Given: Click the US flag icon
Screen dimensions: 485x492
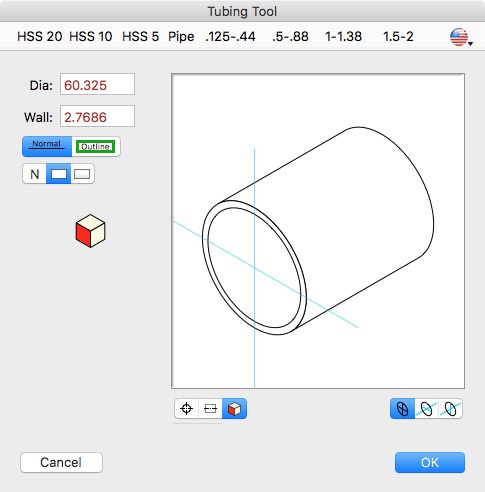Looking at the screenshot, I should (459, 37).
